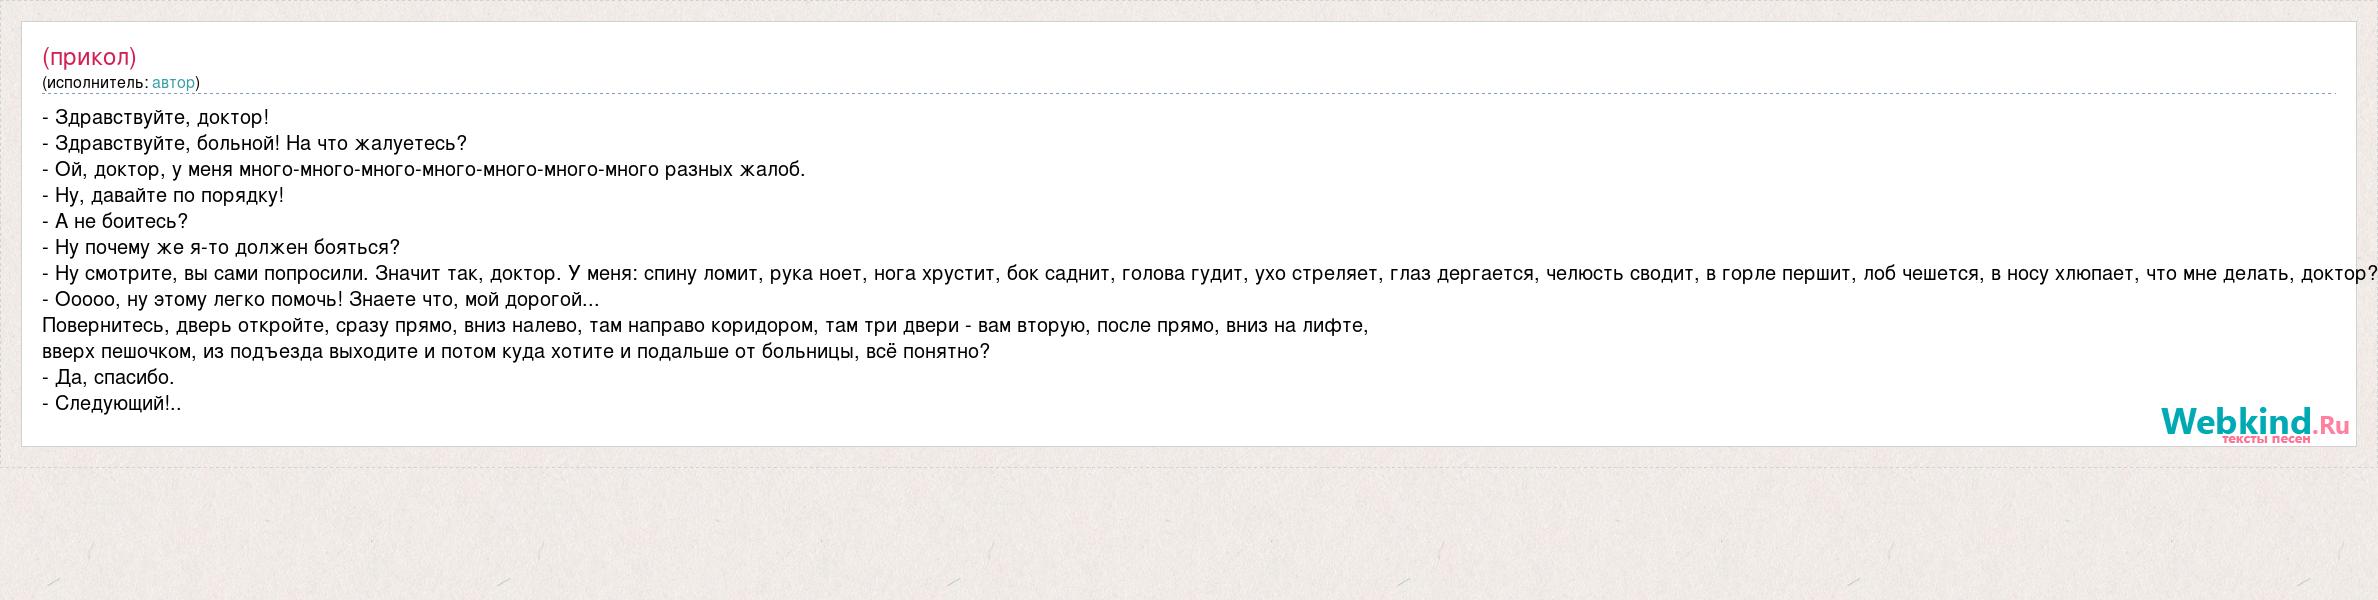Click the words 'спину ломит' in the text
This screenshot has width=2378, height=600.
click(703, 273)
